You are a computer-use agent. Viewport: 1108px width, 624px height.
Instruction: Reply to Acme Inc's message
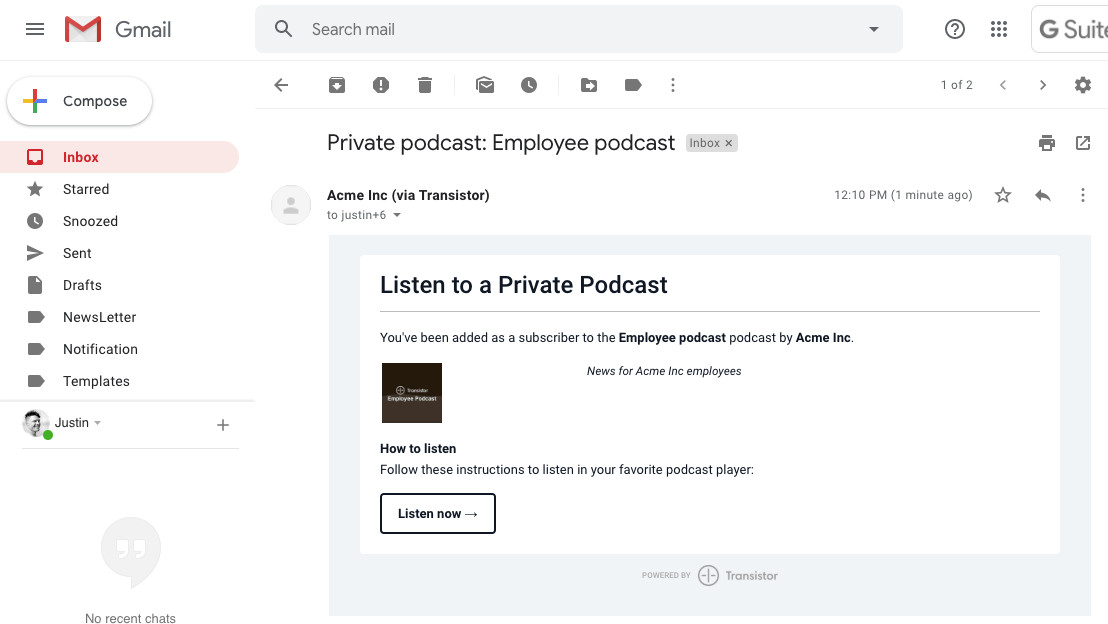(1042, 195)
